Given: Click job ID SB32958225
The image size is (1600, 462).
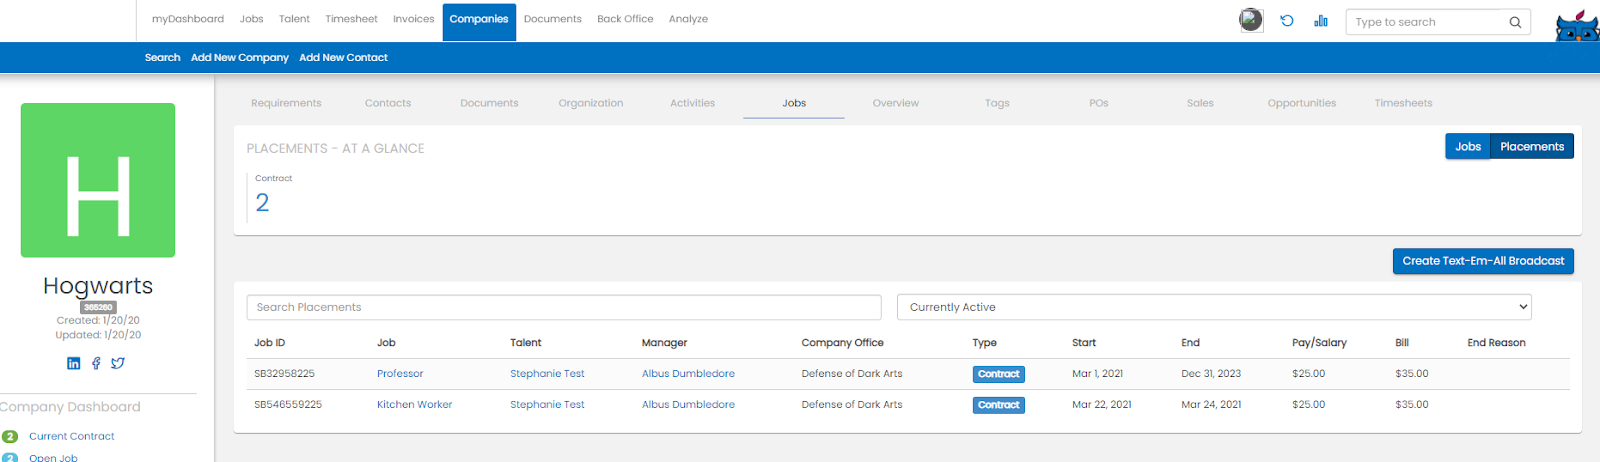Looking at the screenshot, I should tap(284, 373).
